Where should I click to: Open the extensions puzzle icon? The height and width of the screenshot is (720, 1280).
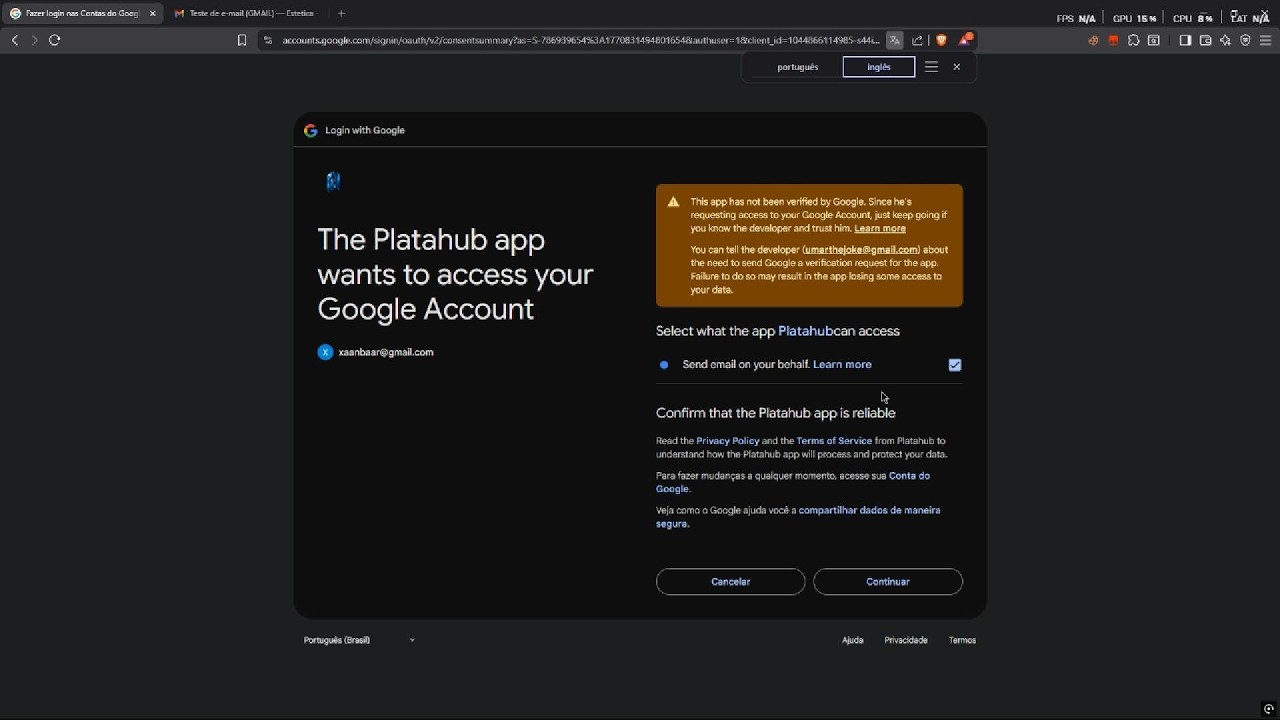pos(1133,40)
